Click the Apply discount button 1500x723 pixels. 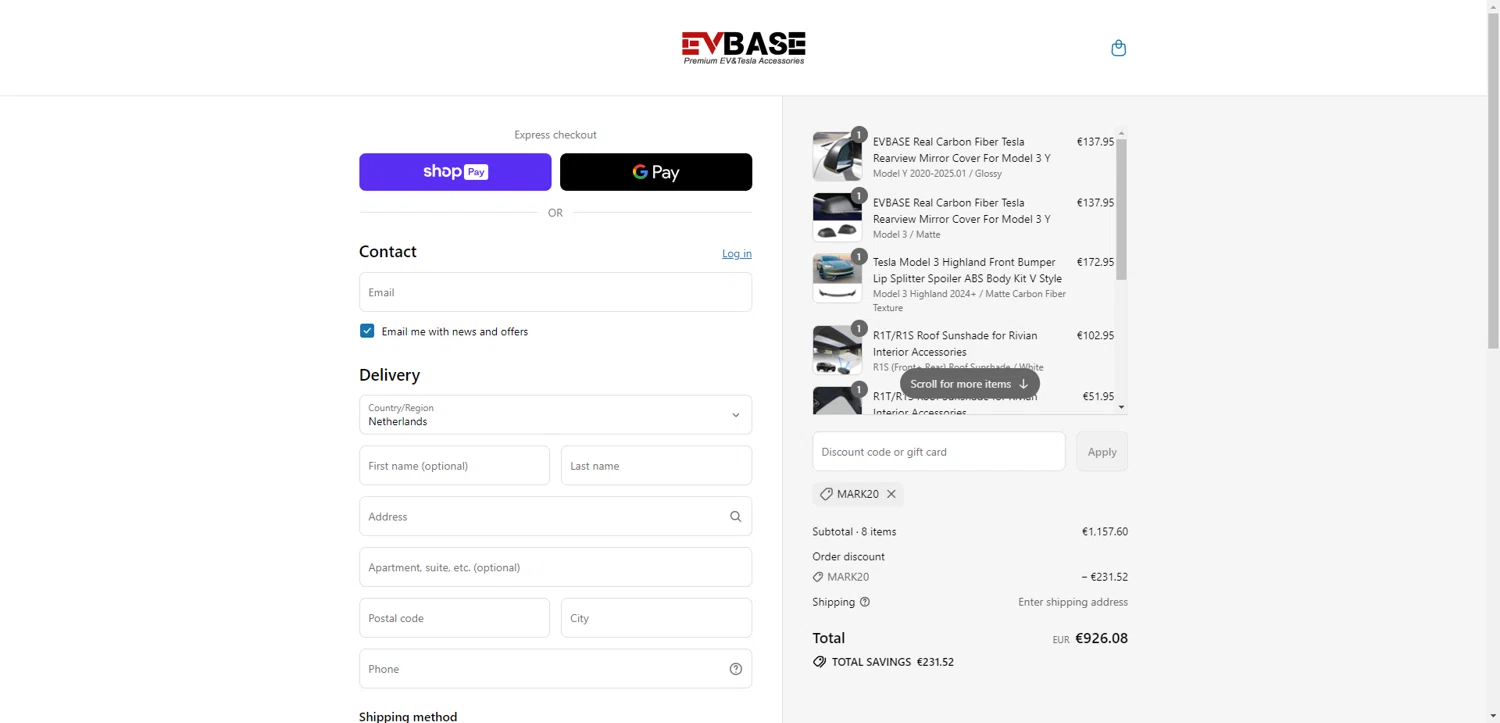pos(1102,452)
